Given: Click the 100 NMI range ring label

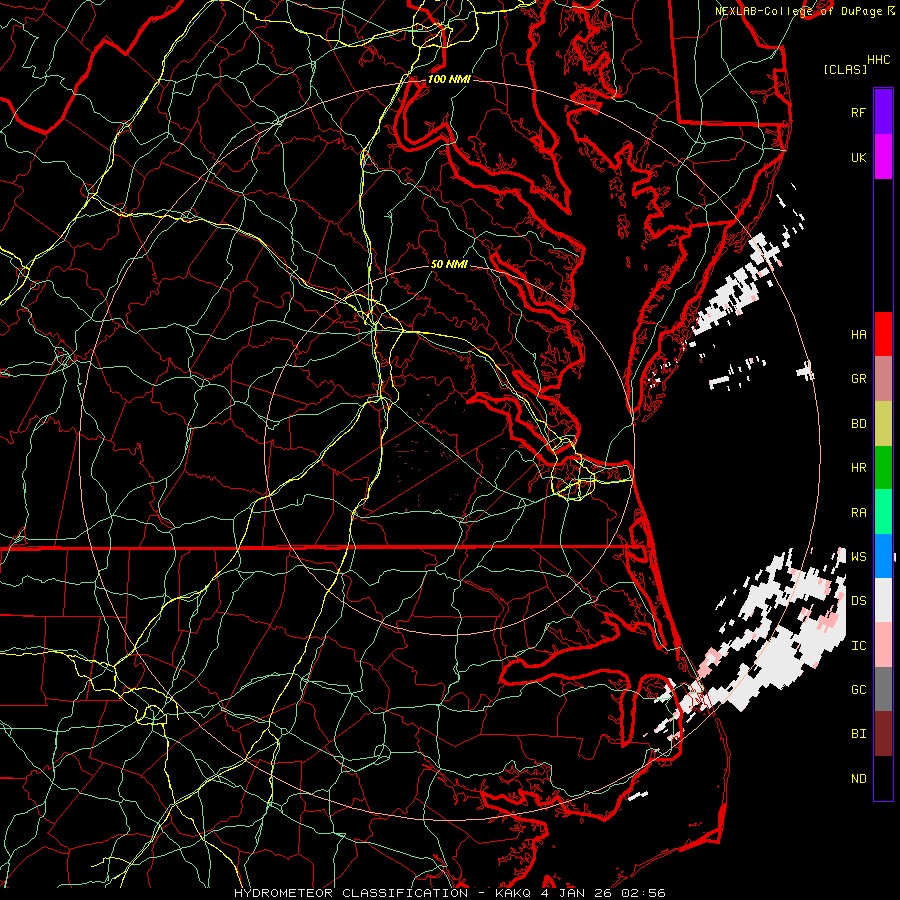Looking at the screenshot, I should click(449, 79).
